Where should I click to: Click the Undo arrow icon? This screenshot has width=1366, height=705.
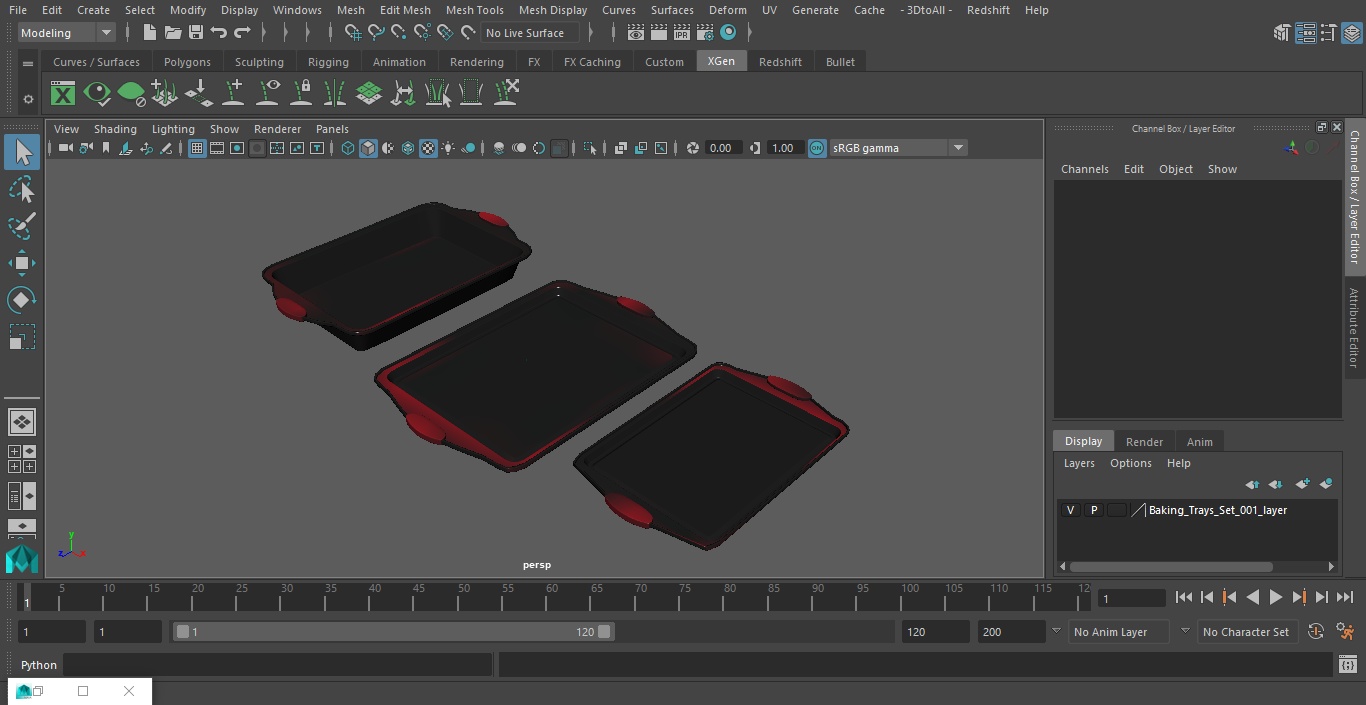[x=219, y=33]
